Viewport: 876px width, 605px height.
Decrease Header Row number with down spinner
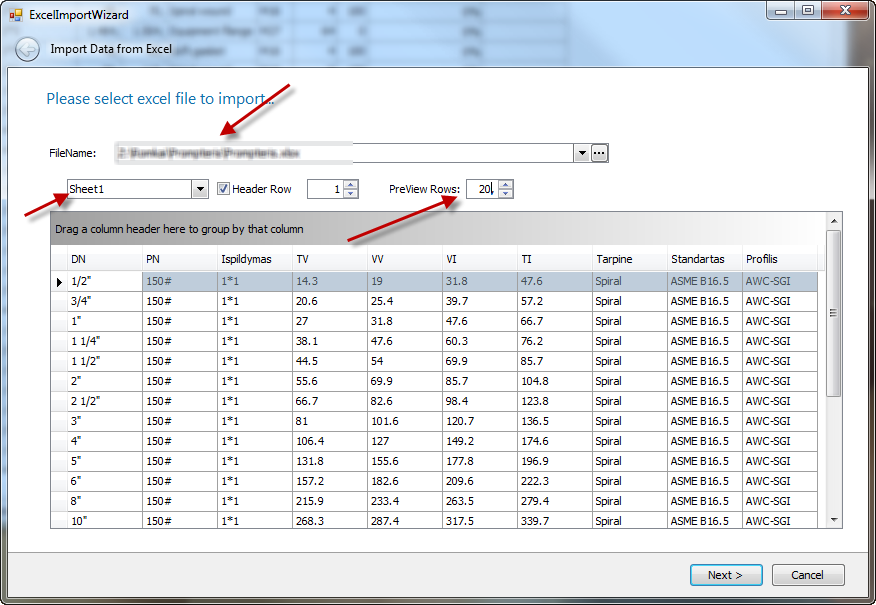(350, 193)
